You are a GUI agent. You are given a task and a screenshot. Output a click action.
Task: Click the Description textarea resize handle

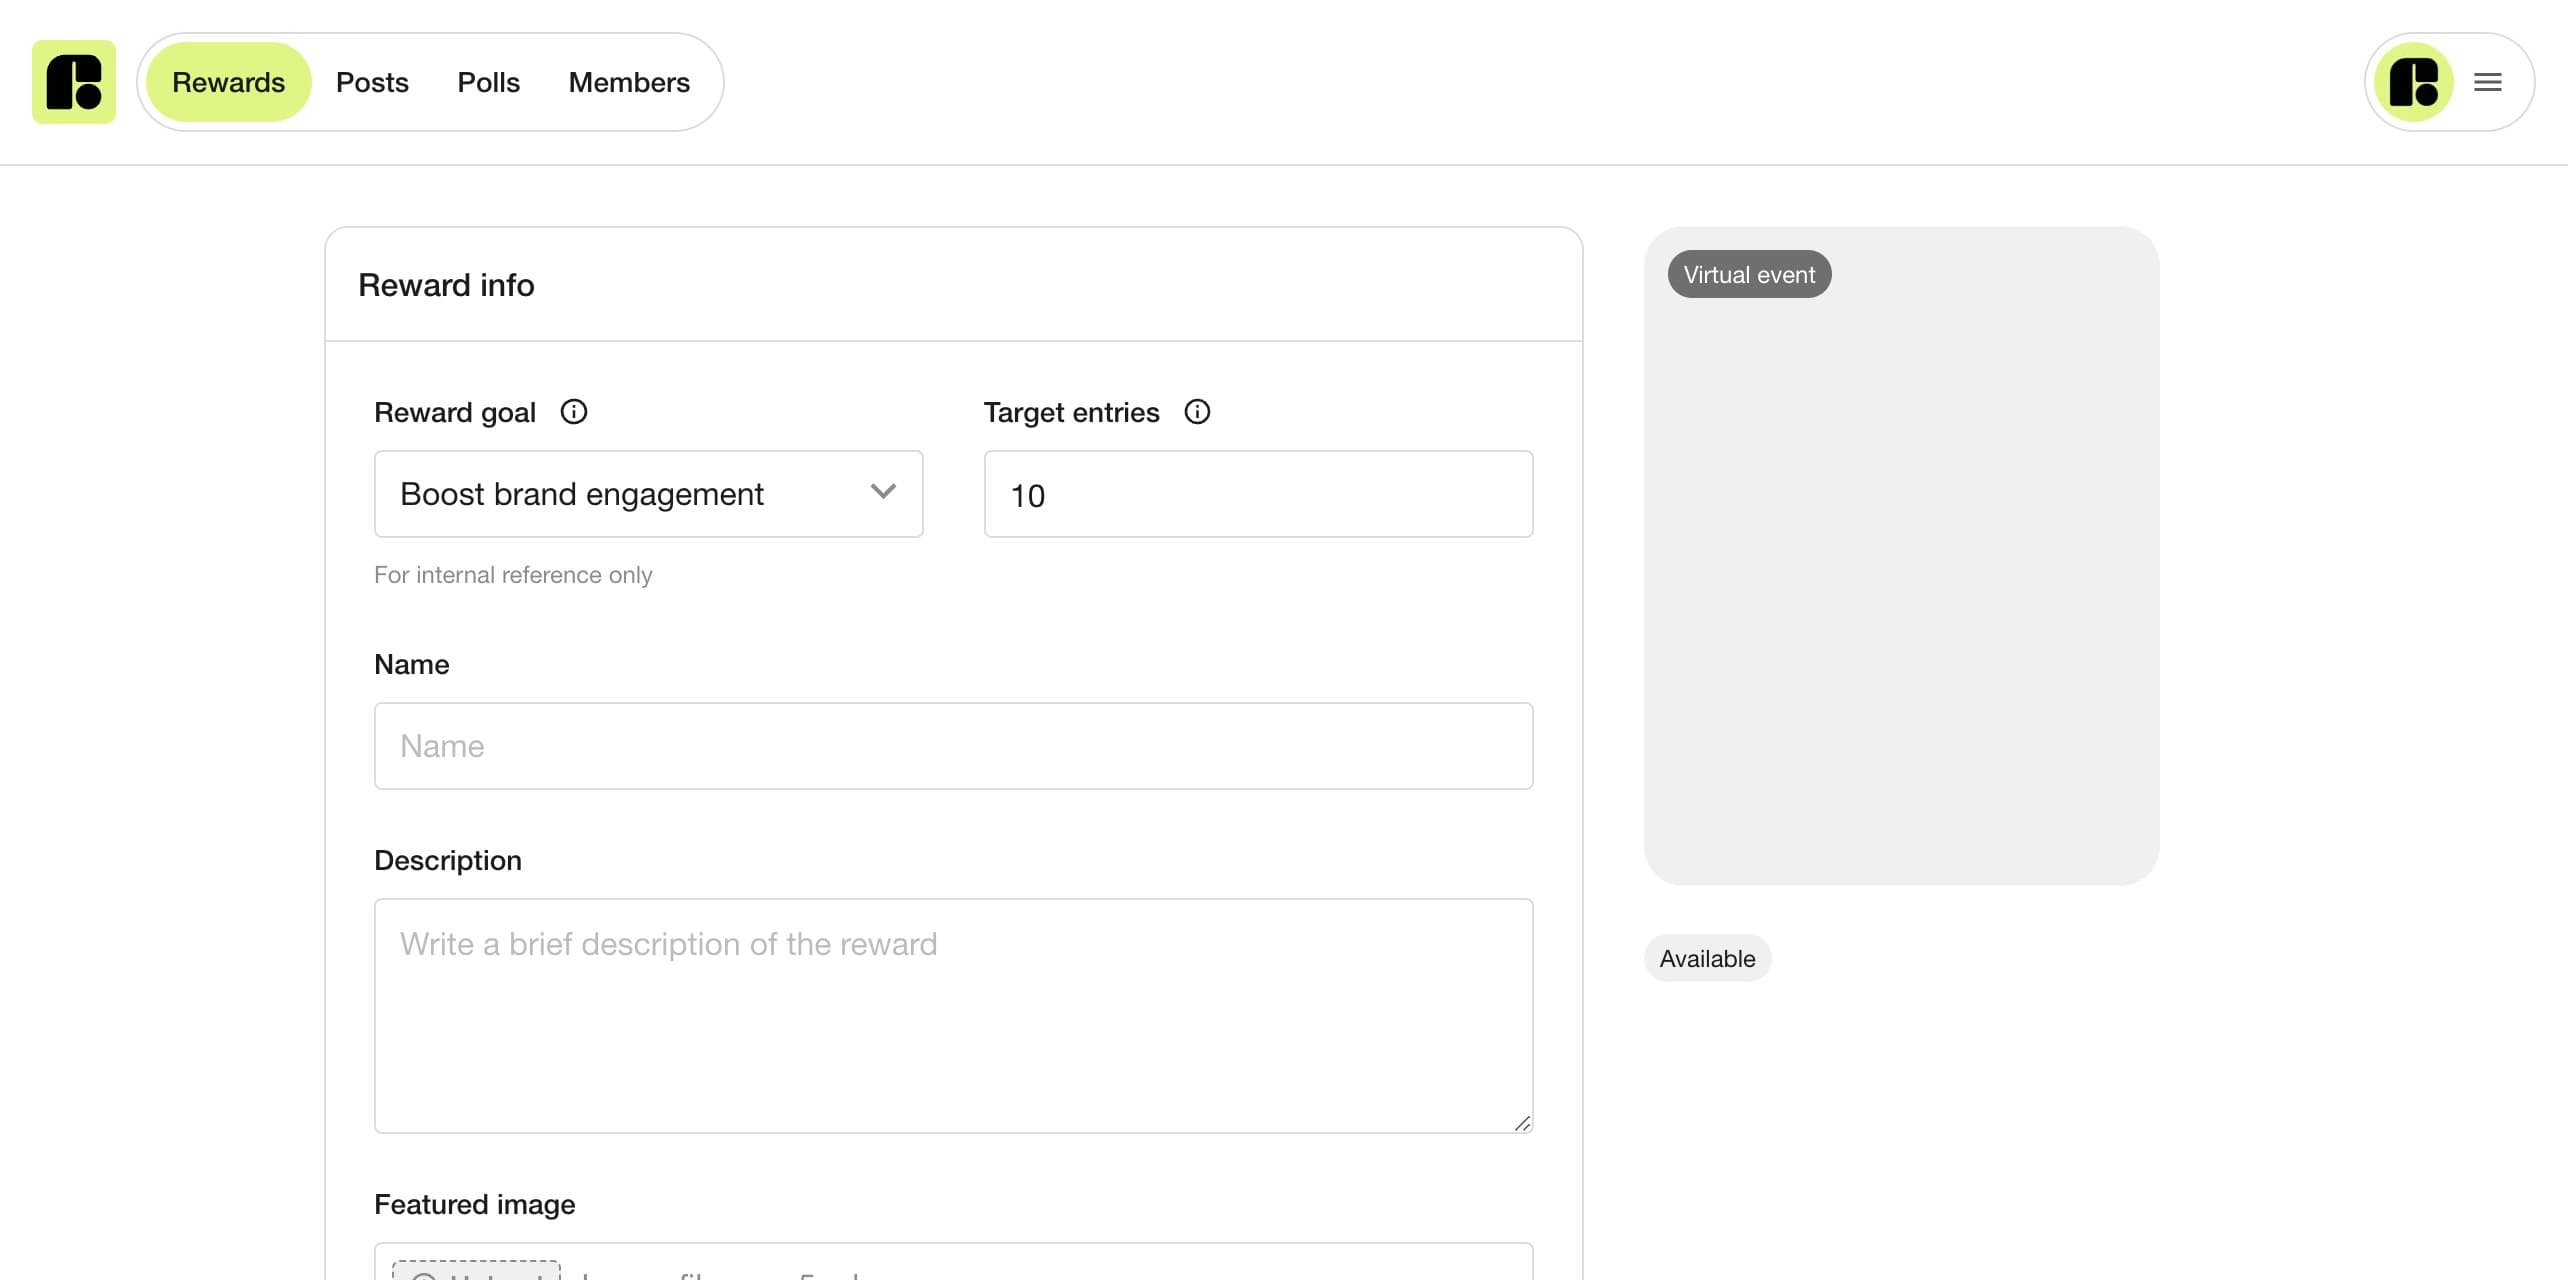(x=1522, y=1123)
